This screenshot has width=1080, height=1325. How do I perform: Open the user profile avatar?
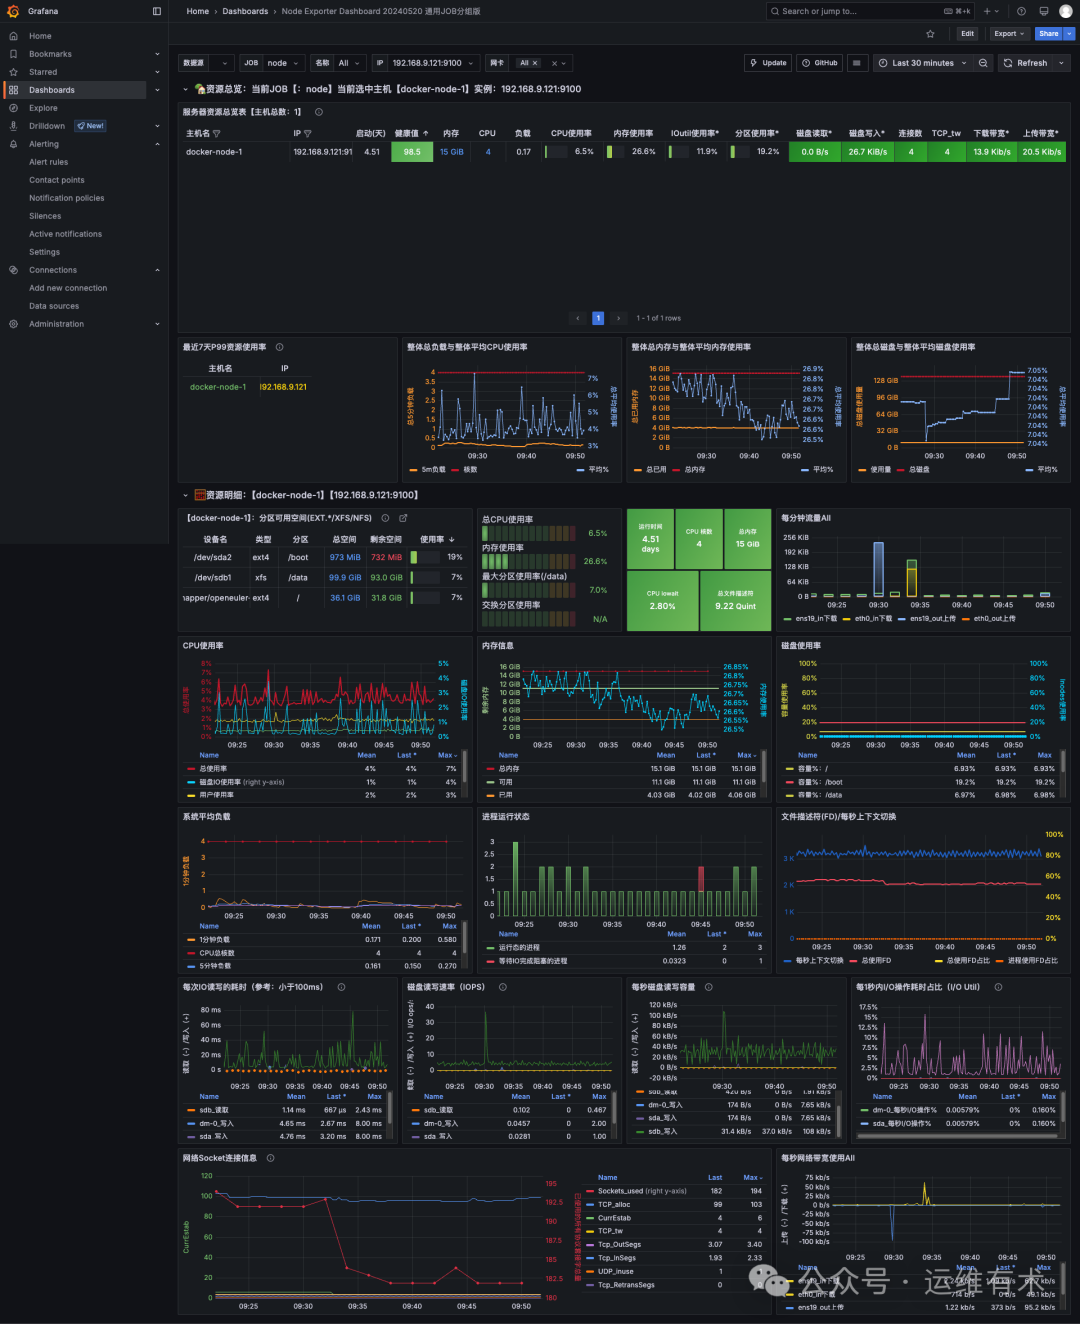click(1063, 11)
